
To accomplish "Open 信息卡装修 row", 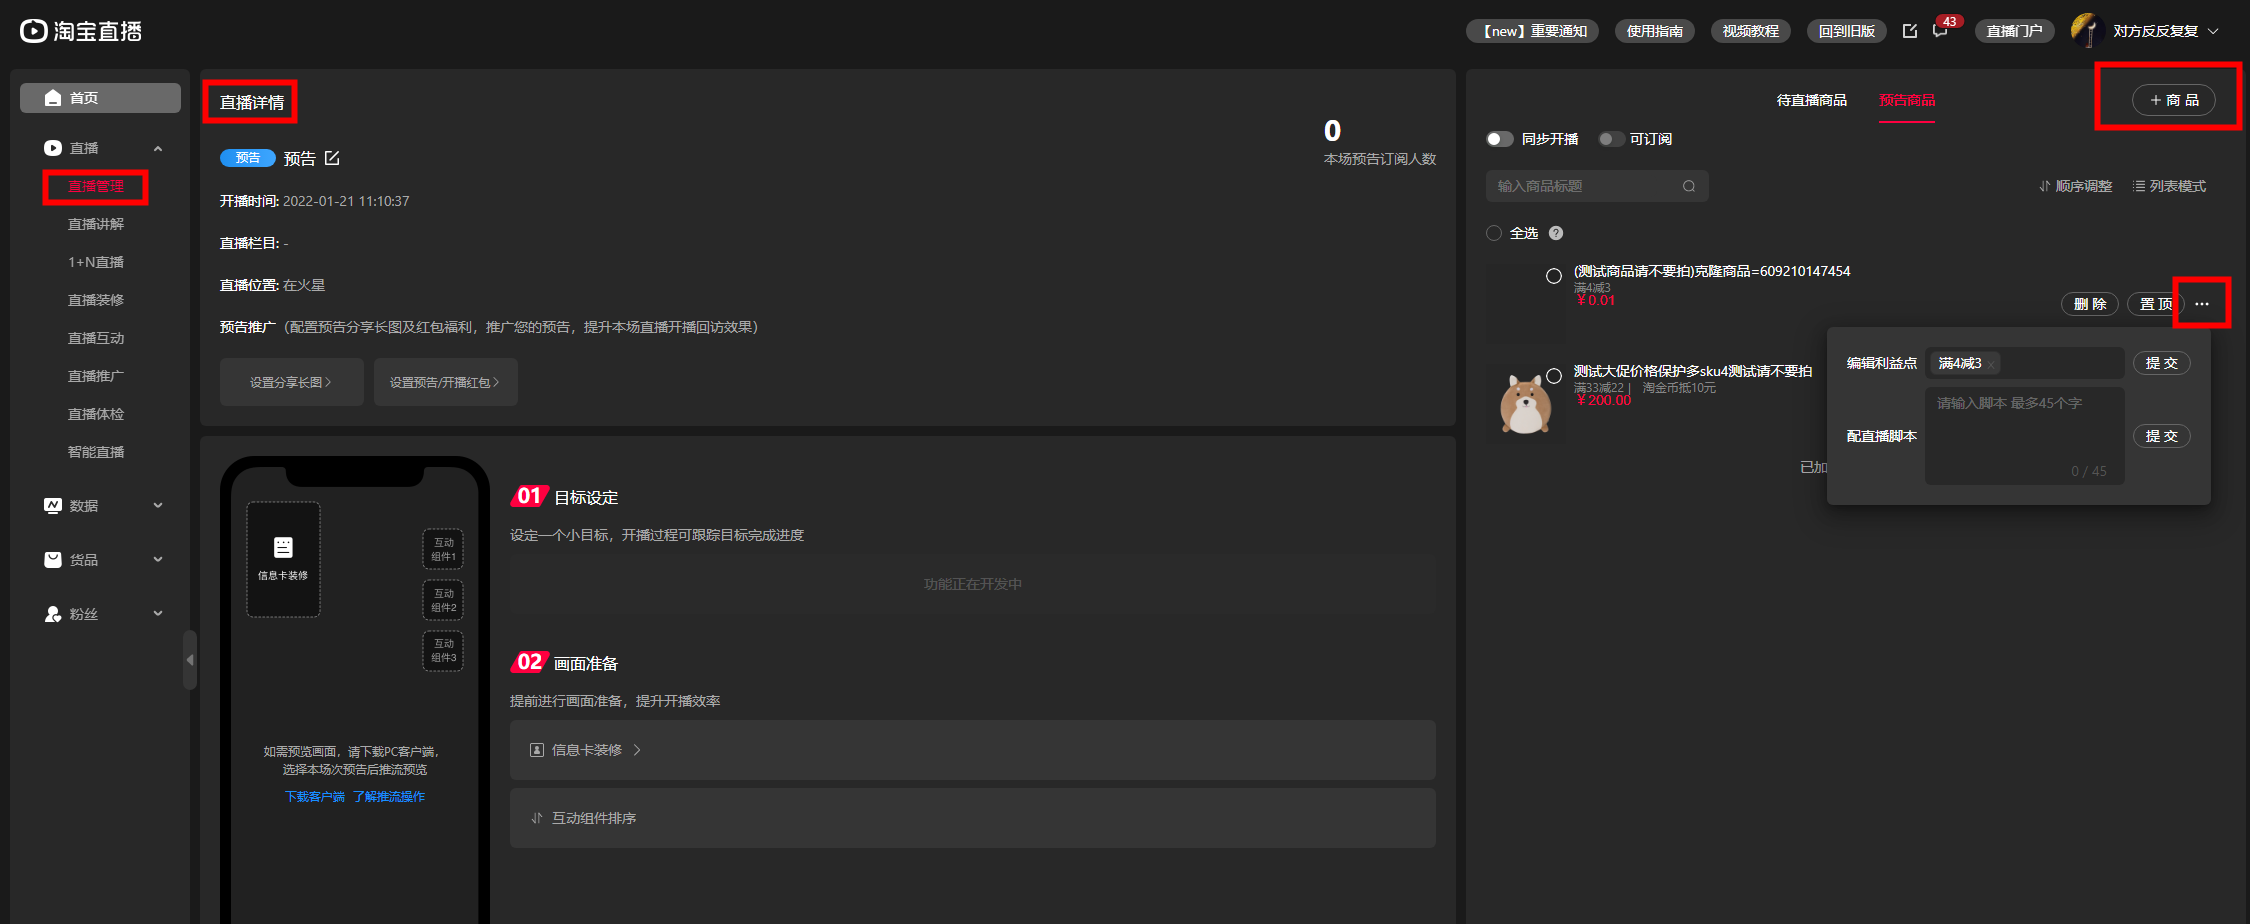I will coord(972,750).
